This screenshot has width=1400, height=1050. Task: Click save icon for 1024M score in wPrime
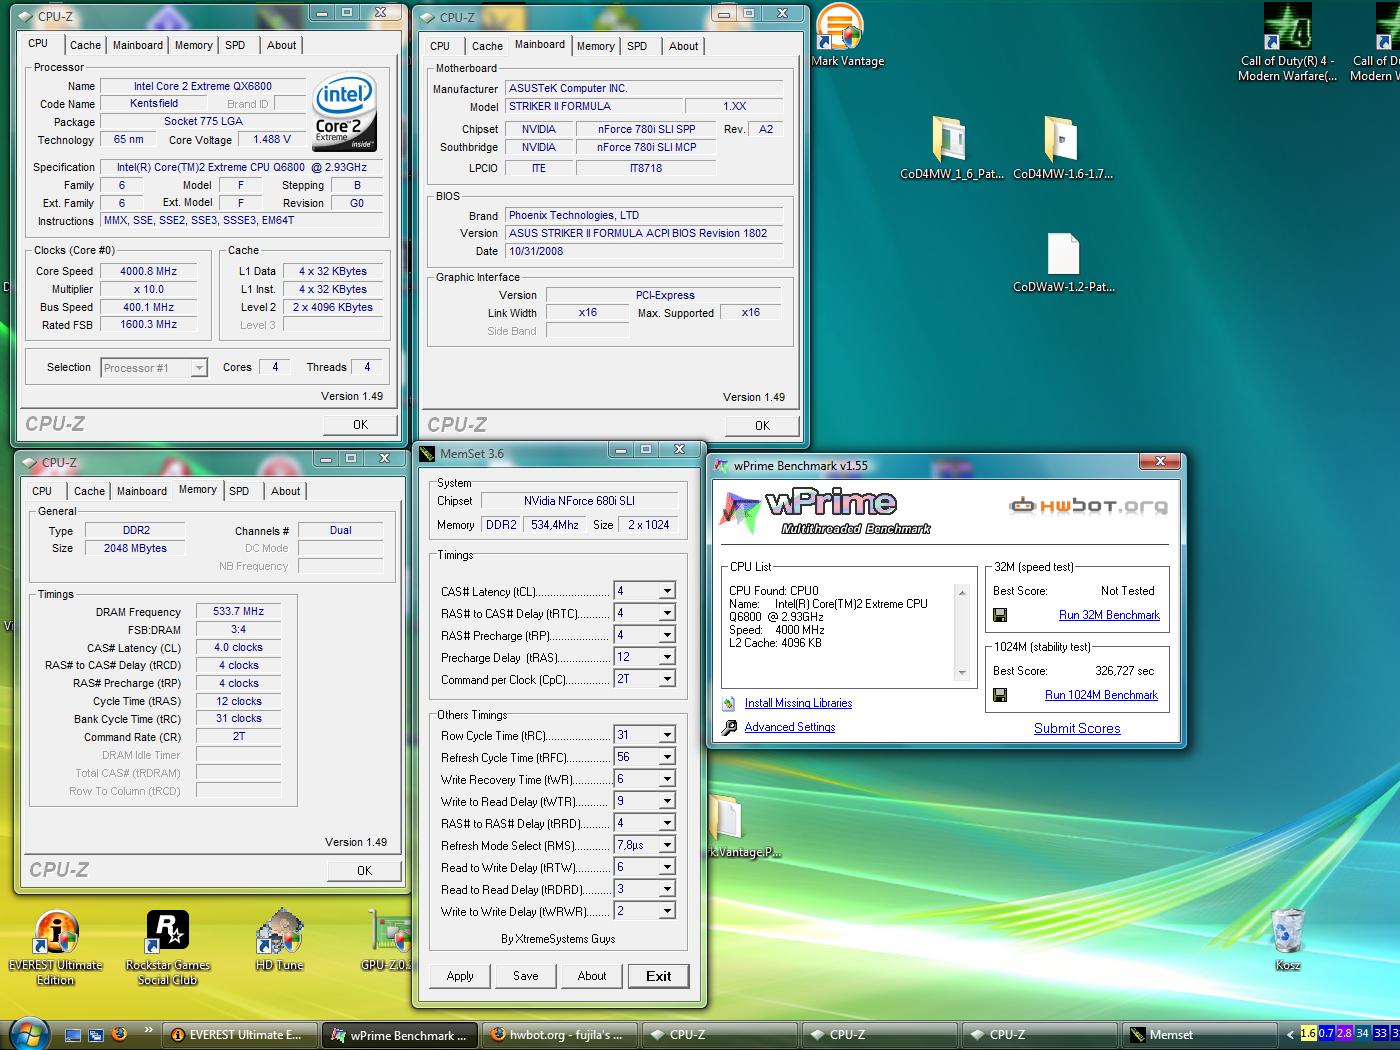(x=1000, y=695)
